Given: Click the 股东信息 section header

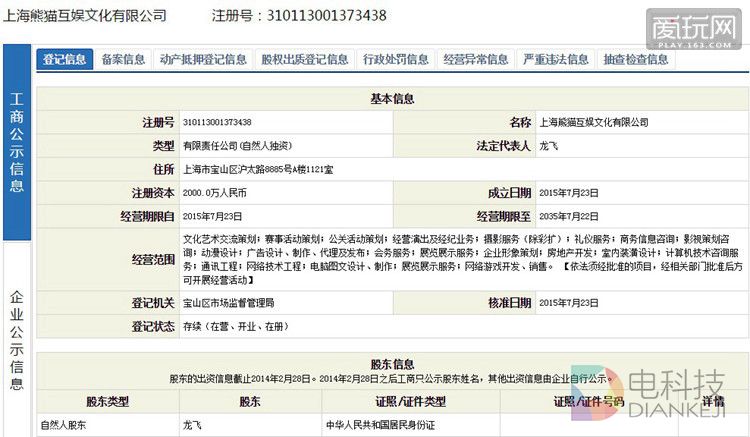Looking at the screenshot, I should [x=391, y=364].
